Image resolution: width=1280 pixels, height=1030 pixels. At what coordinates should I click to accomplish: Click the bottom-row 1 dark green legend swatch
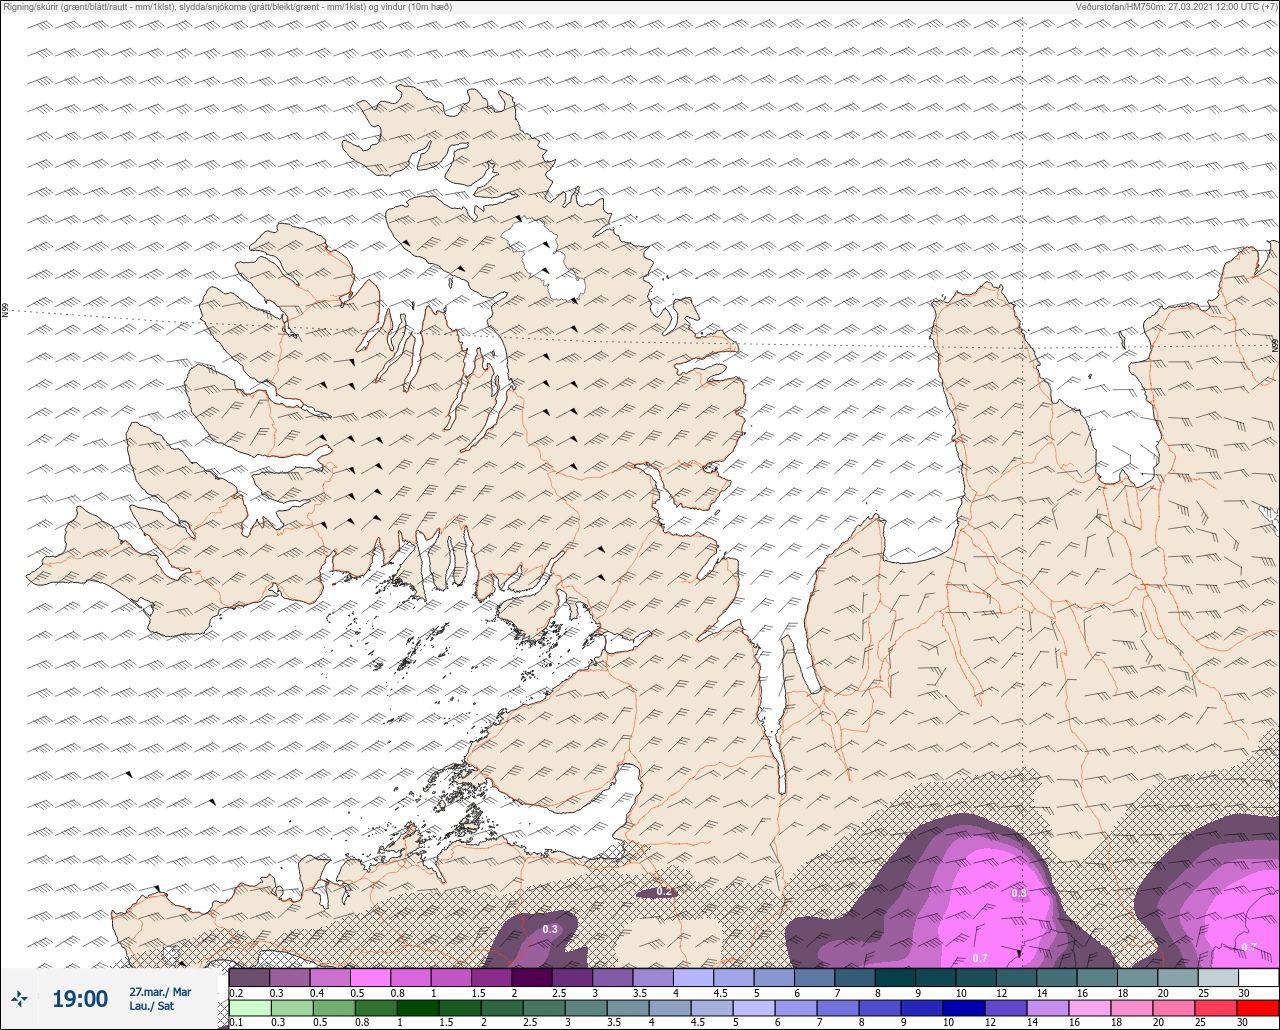tap(418, 1008)
